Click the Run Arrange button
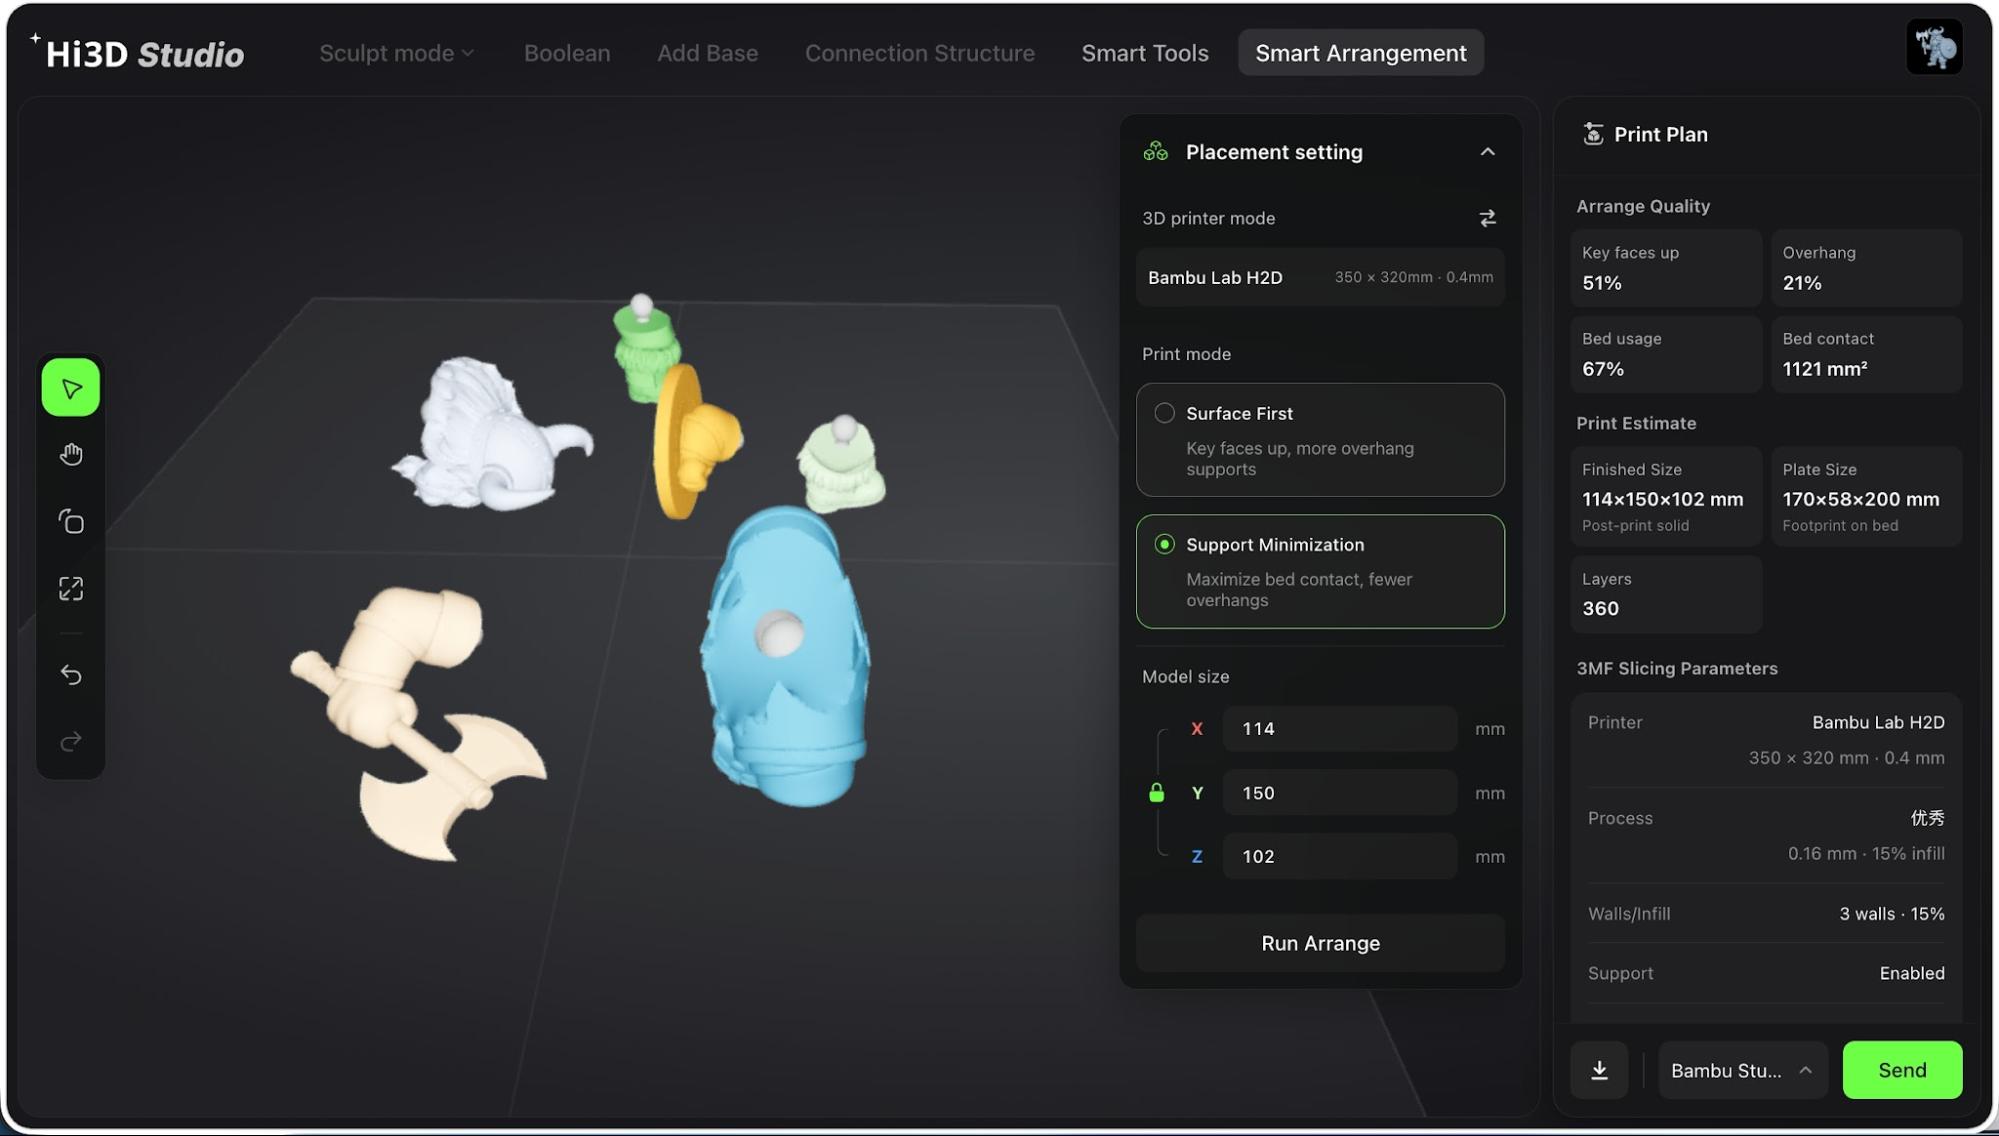Image resolution: width=1999 pixels, height=1136 pixels. click(x=1320, y=943)
